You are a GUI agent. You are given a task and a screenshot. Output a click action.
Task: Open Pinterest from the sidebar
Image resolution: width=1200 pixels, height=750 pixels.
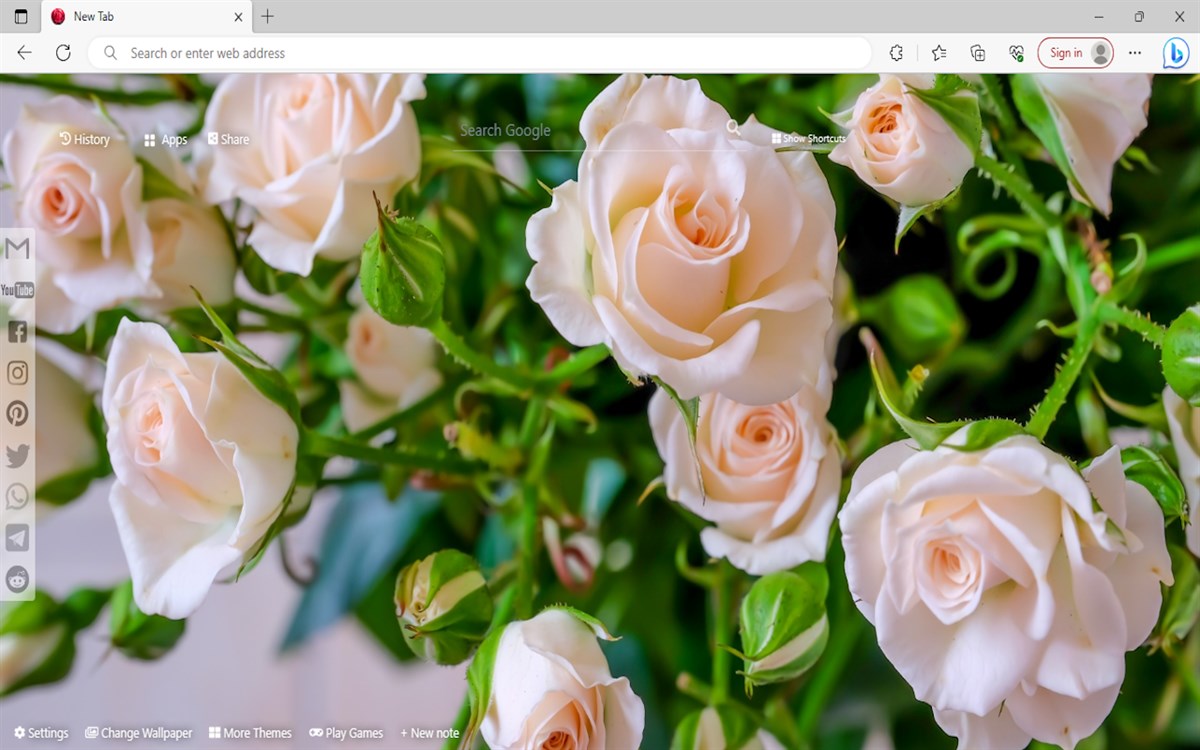click(17, 413)
